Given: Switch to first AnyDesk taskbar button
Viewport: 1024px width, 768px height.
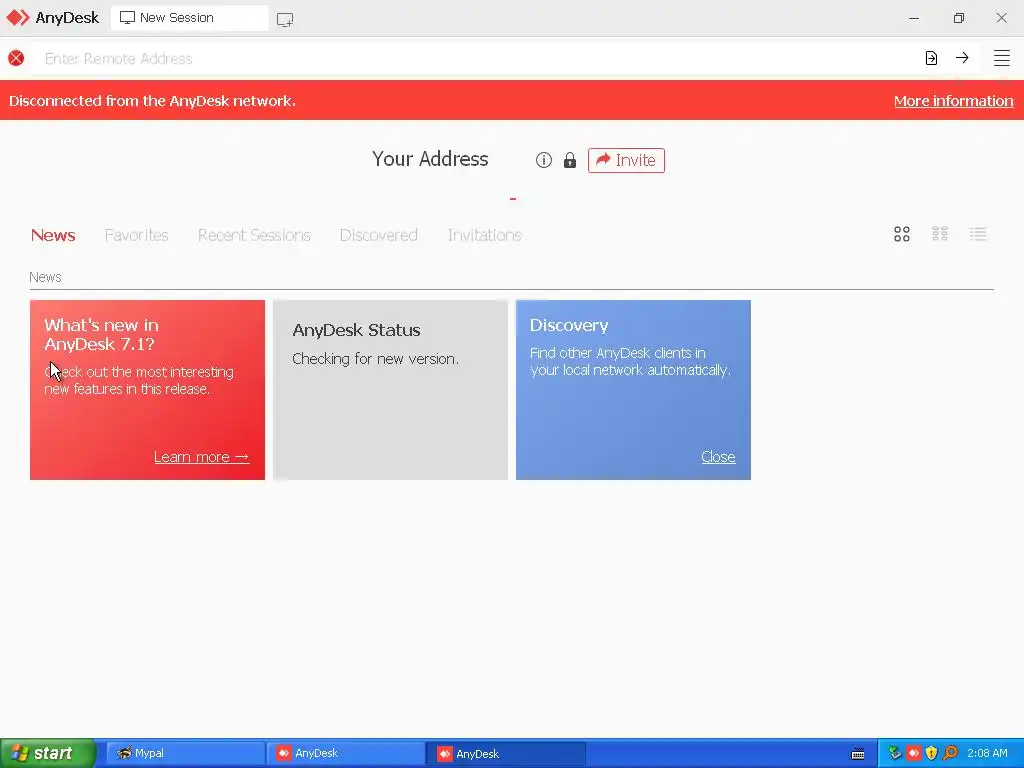Looking at the screenshot, I should pos(346,753).
